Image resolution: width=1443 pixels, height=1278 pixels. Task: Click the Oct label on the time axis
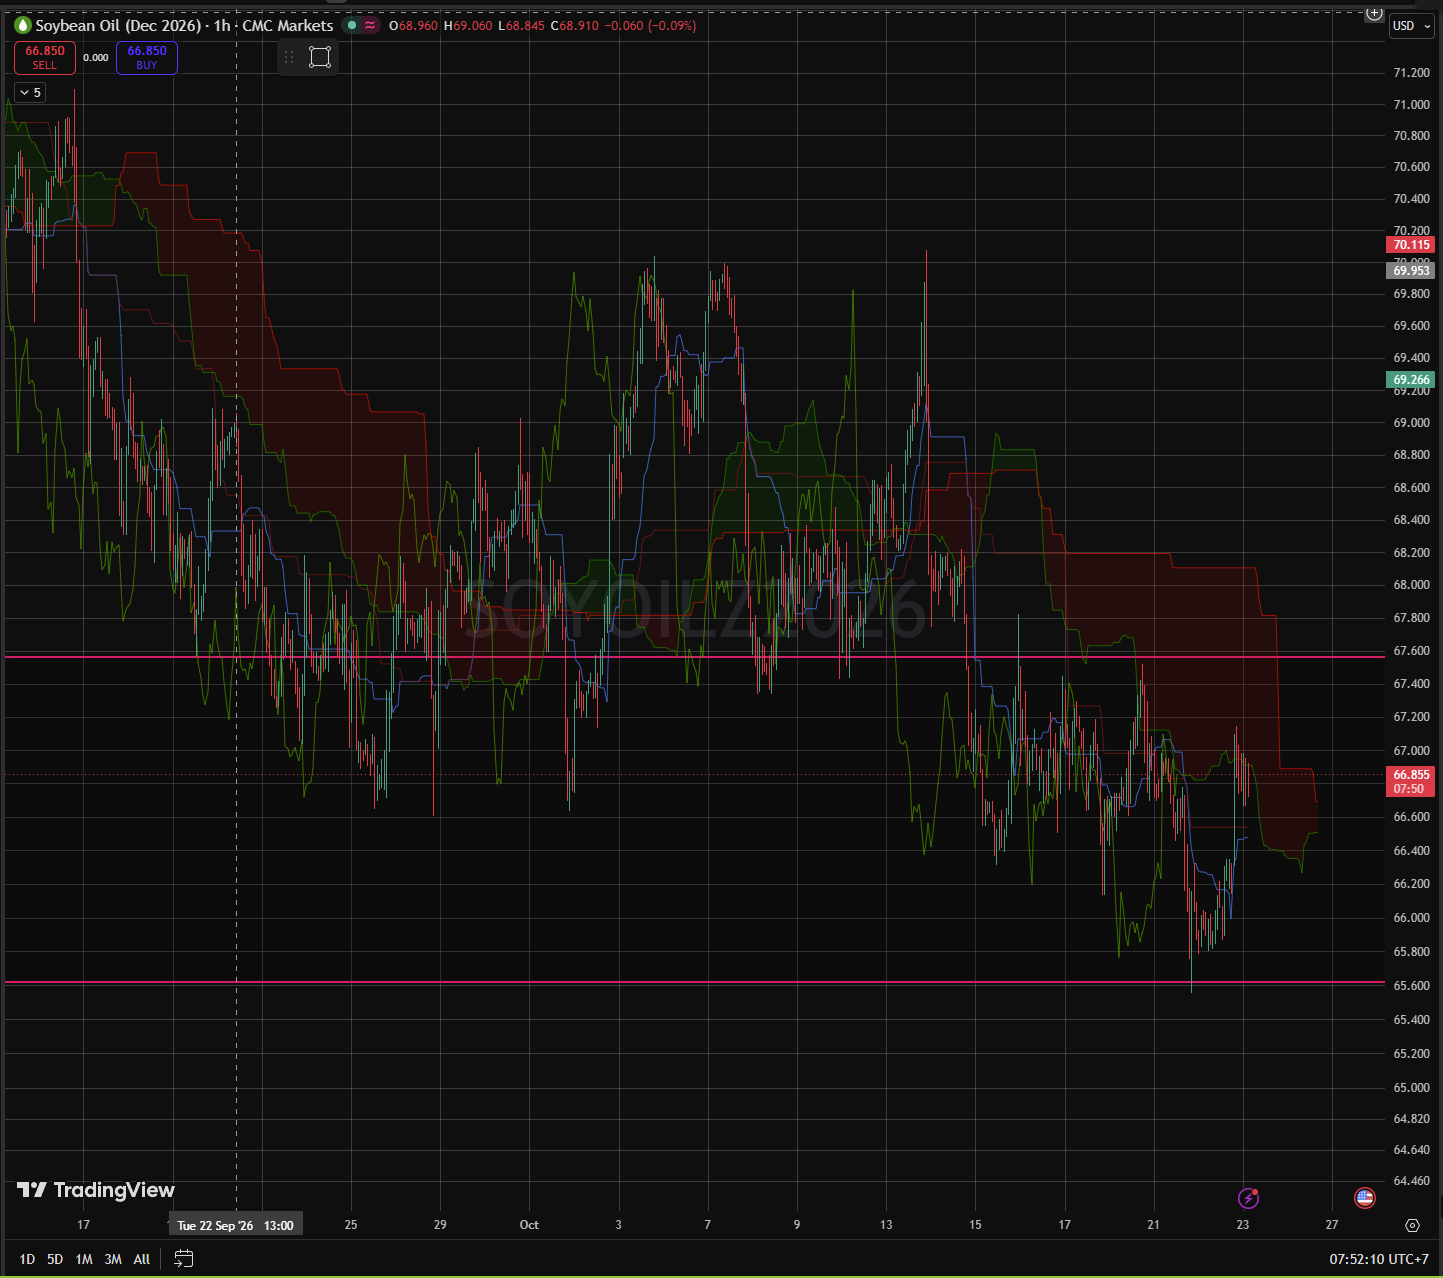529,1225
